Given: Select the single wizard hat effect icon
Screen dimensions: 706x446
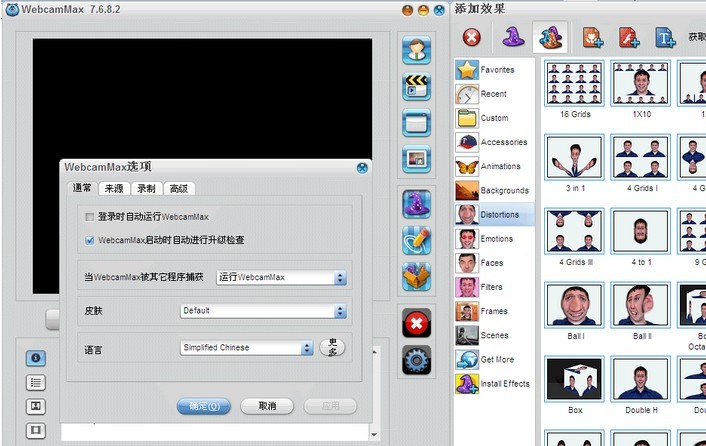Looking at the screenshot, I should (x=513, y=37).
